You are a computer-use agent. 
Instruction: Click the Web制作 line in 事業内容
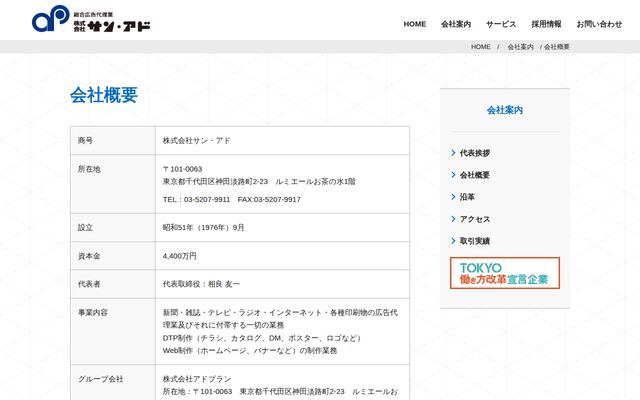point(250,351)
